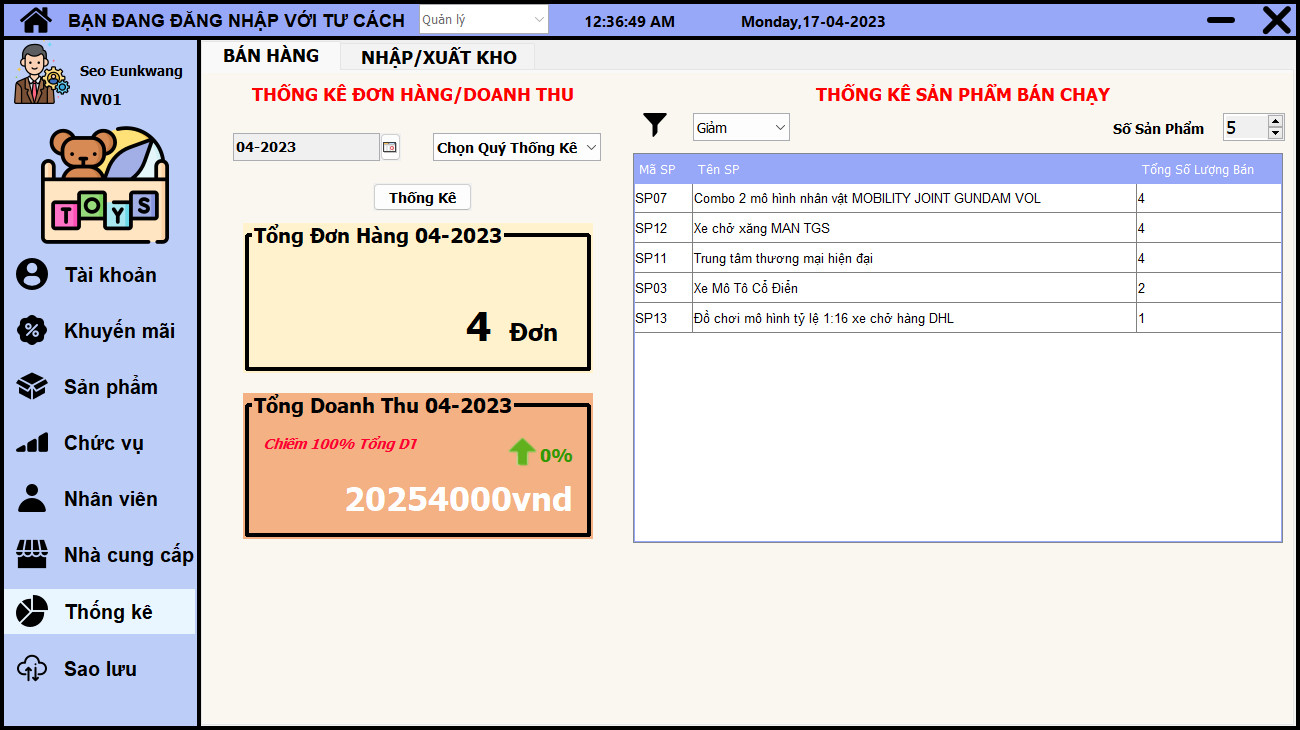Switch to the NHẬP/XUẤT KHO tab

point(439,57)
